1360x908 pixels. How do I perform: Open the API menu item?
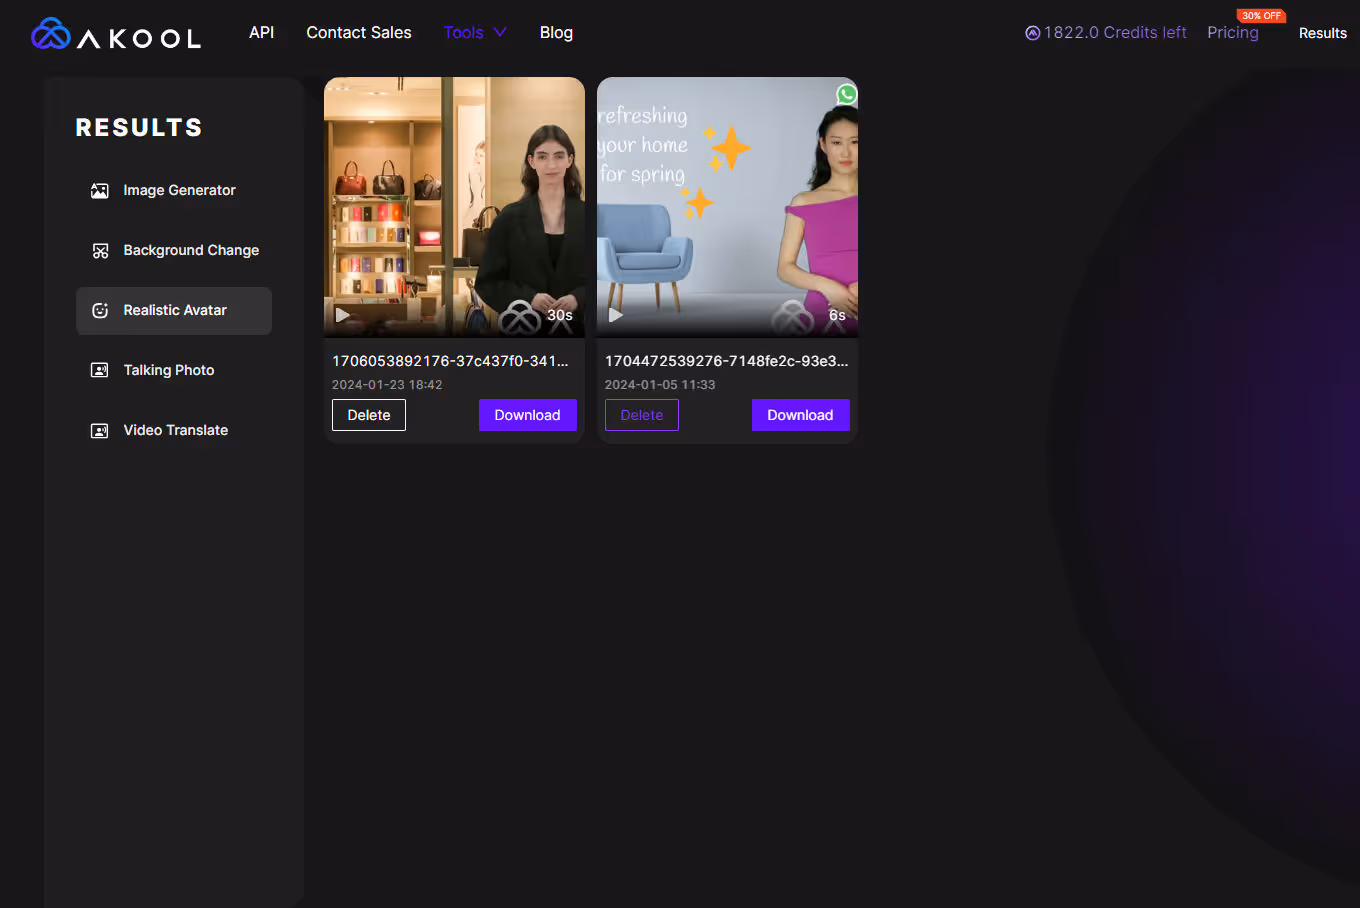(262, 32)
